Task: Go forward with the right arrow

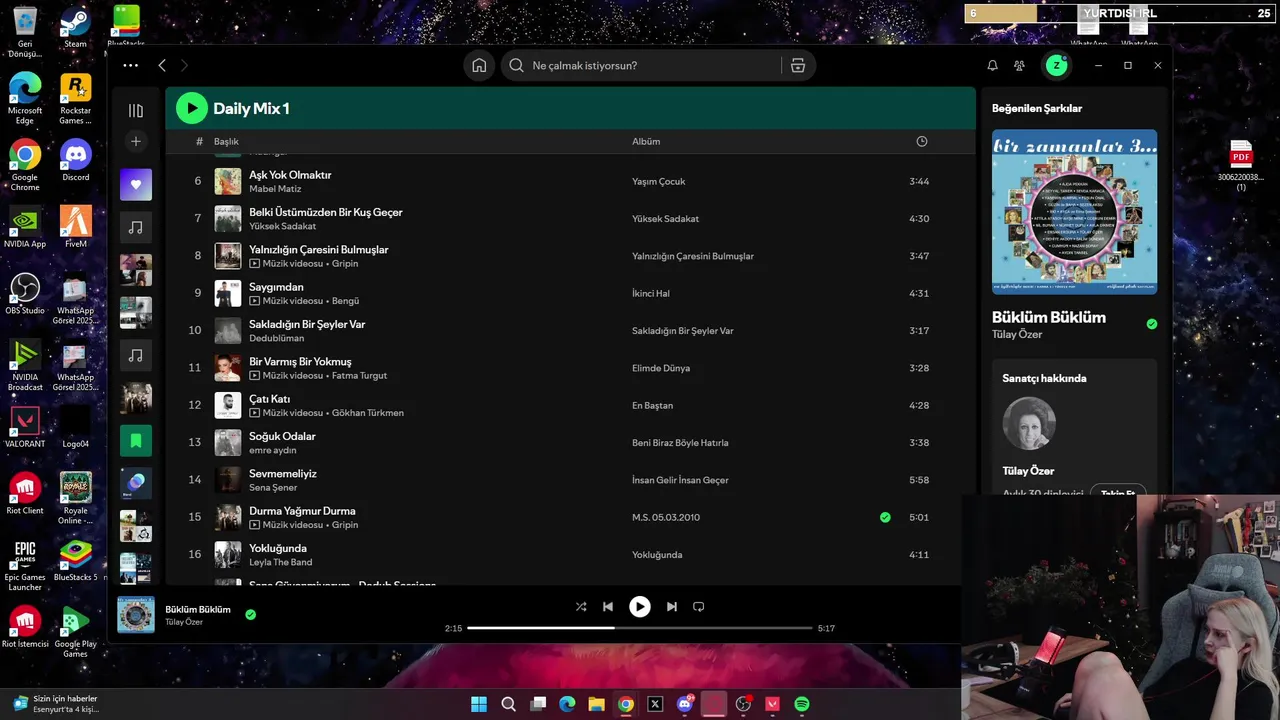Action: 184,65
